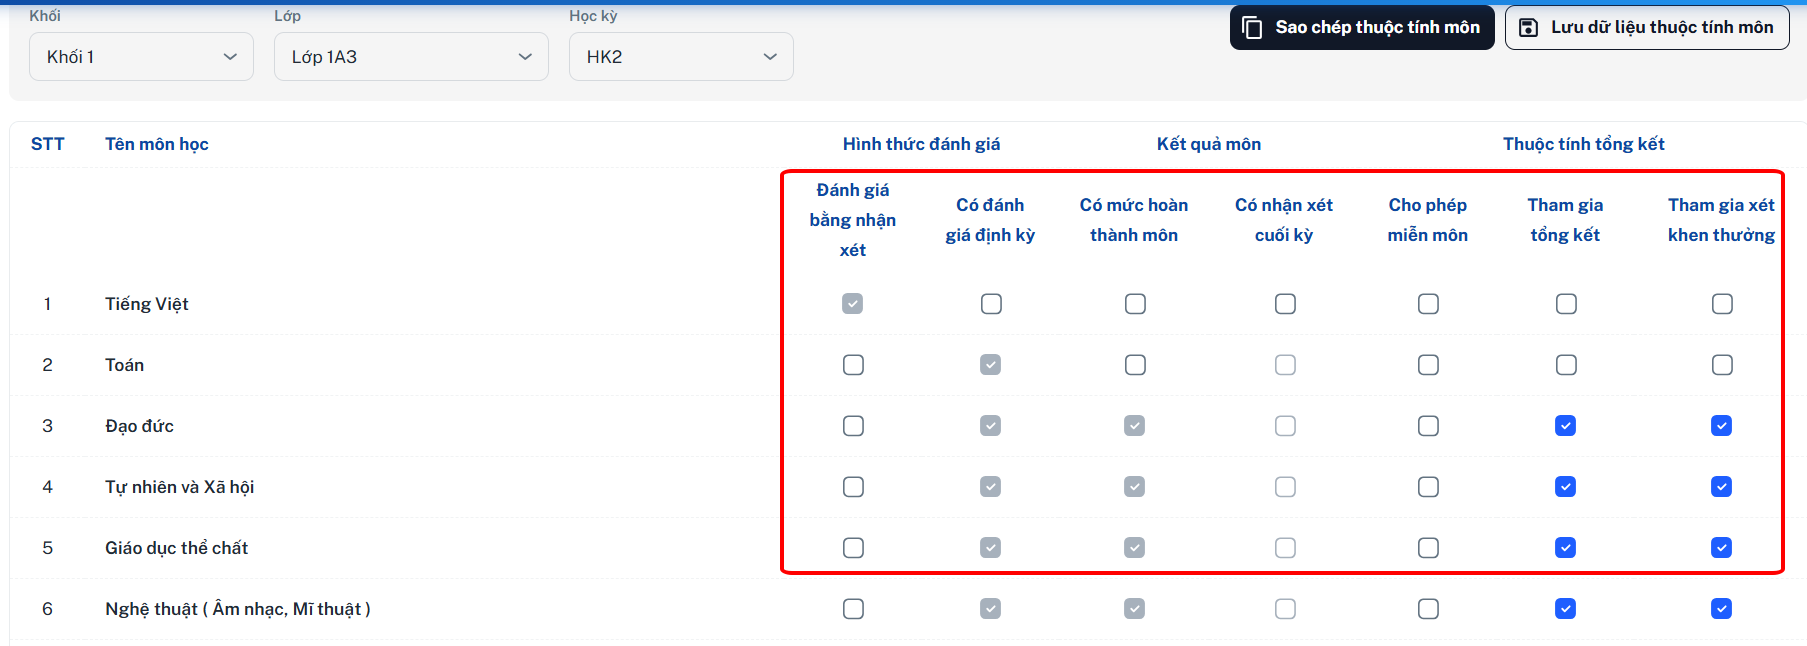Check Đánh giá bằng nhận xét for Đạo đức
This screenshot has height=646, width=1807.
(x=853, y=425)
